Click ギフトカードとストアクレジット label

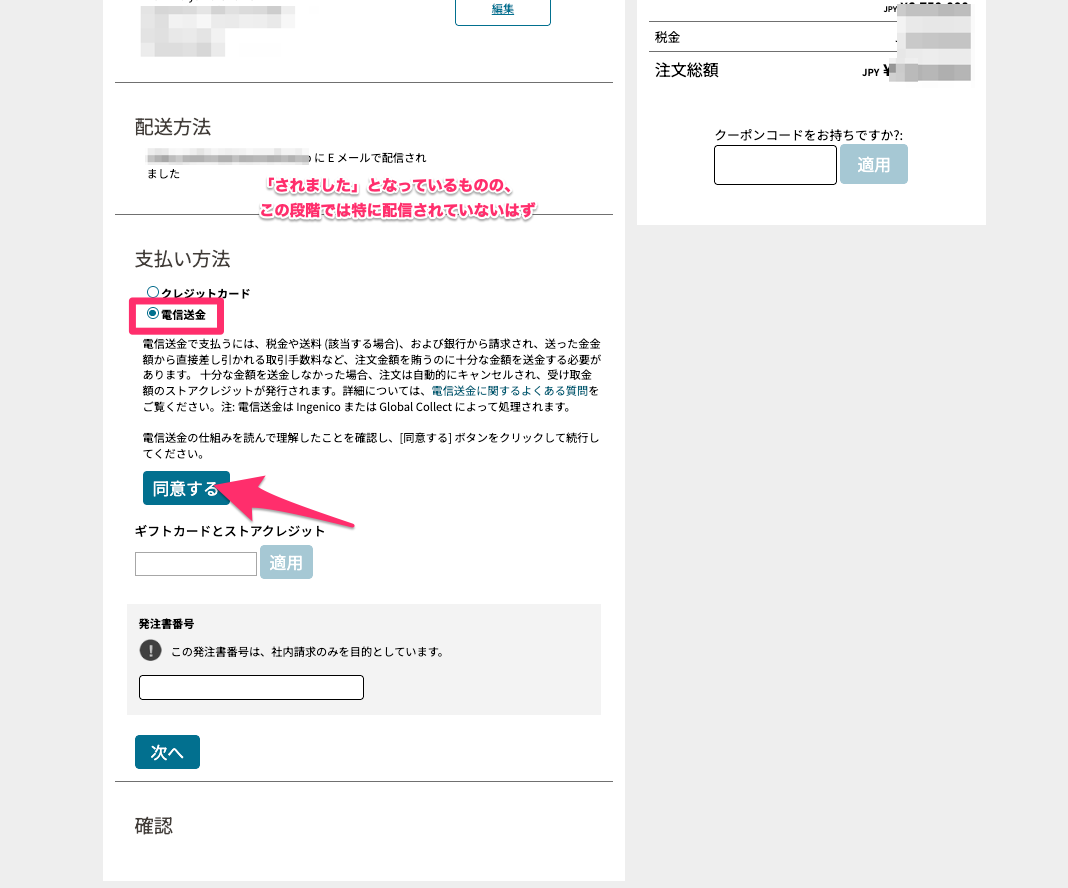pos(230,531)
